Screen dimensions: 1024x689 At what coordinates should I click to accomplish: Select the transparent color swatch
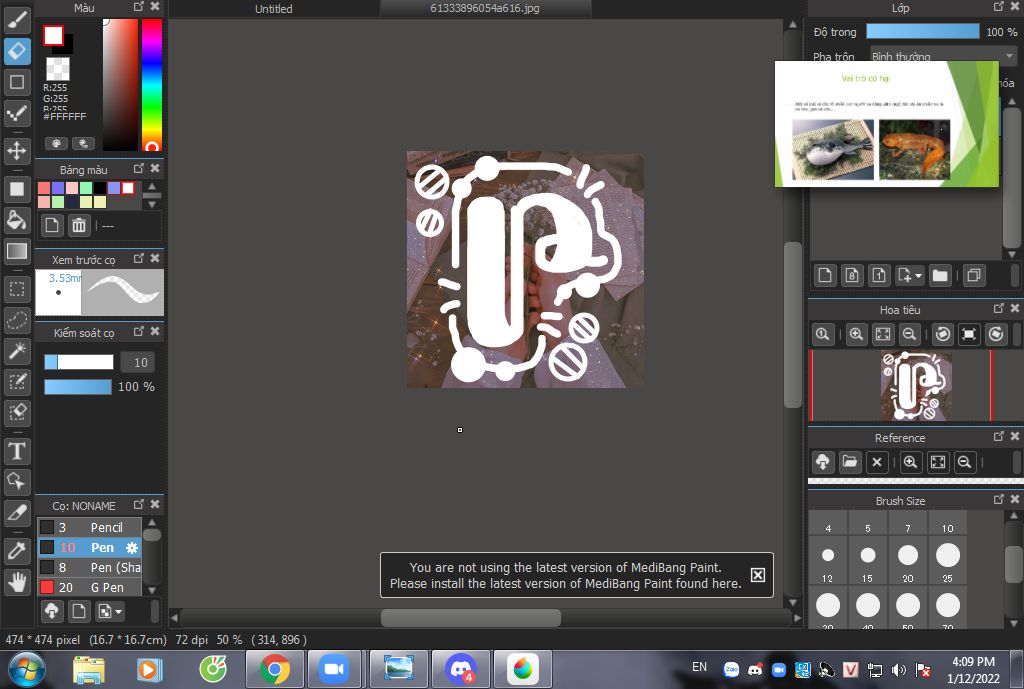click(x=57, y=69)
